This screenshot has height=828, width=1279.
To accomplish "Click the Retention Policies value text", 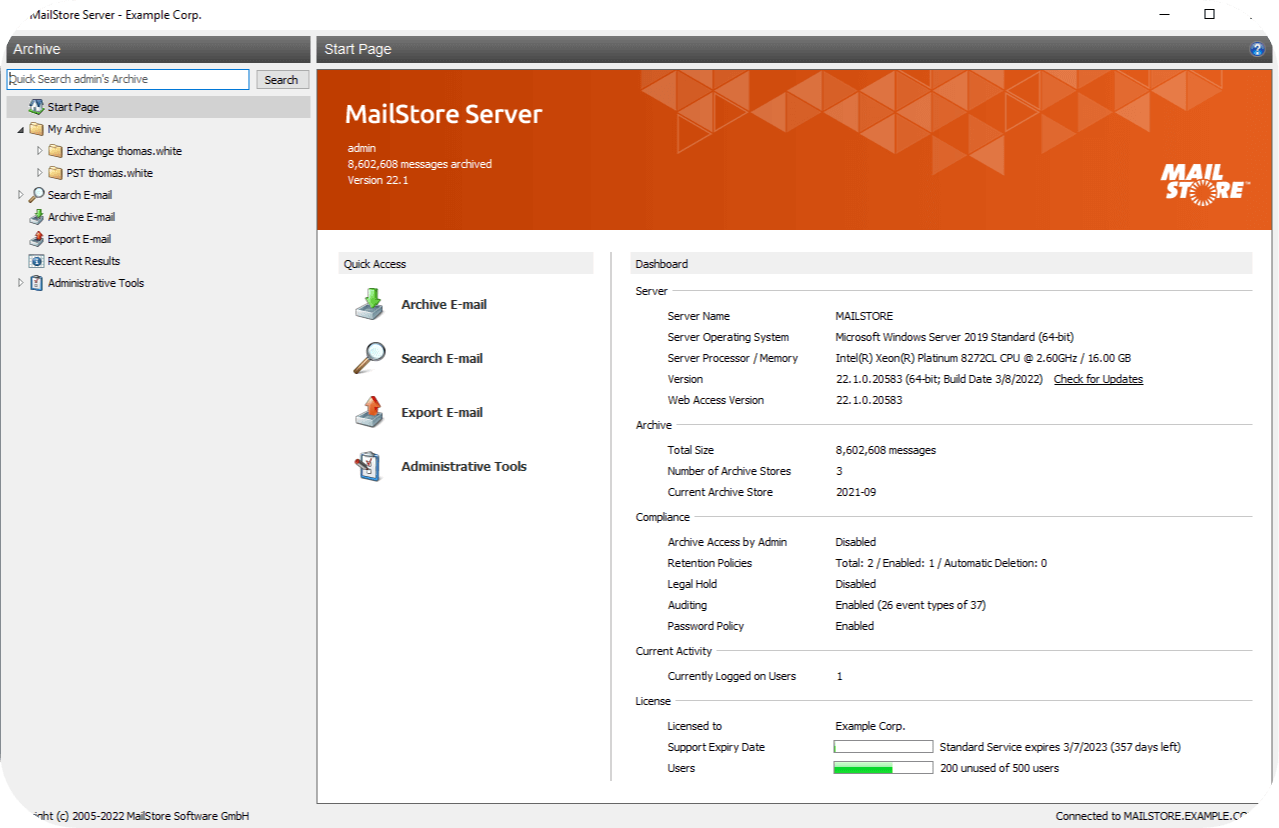I will [x=941, y=563].
